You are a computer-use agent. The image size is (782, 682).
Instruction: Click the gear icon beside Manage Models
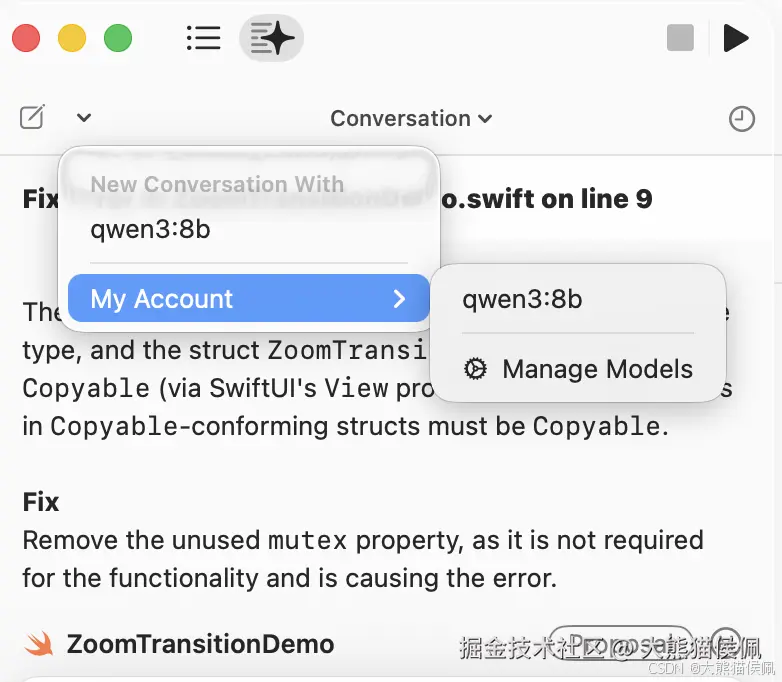click(476, 369)
